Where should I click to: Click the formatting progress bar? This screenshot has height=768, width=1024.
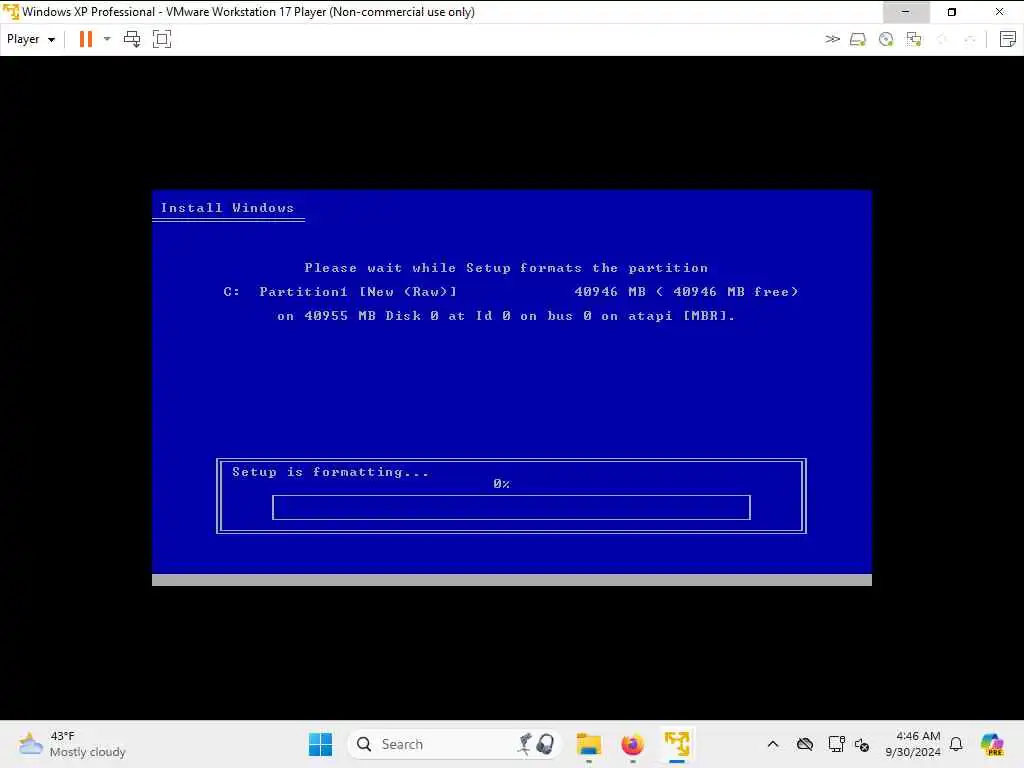(x=511, y=507)
